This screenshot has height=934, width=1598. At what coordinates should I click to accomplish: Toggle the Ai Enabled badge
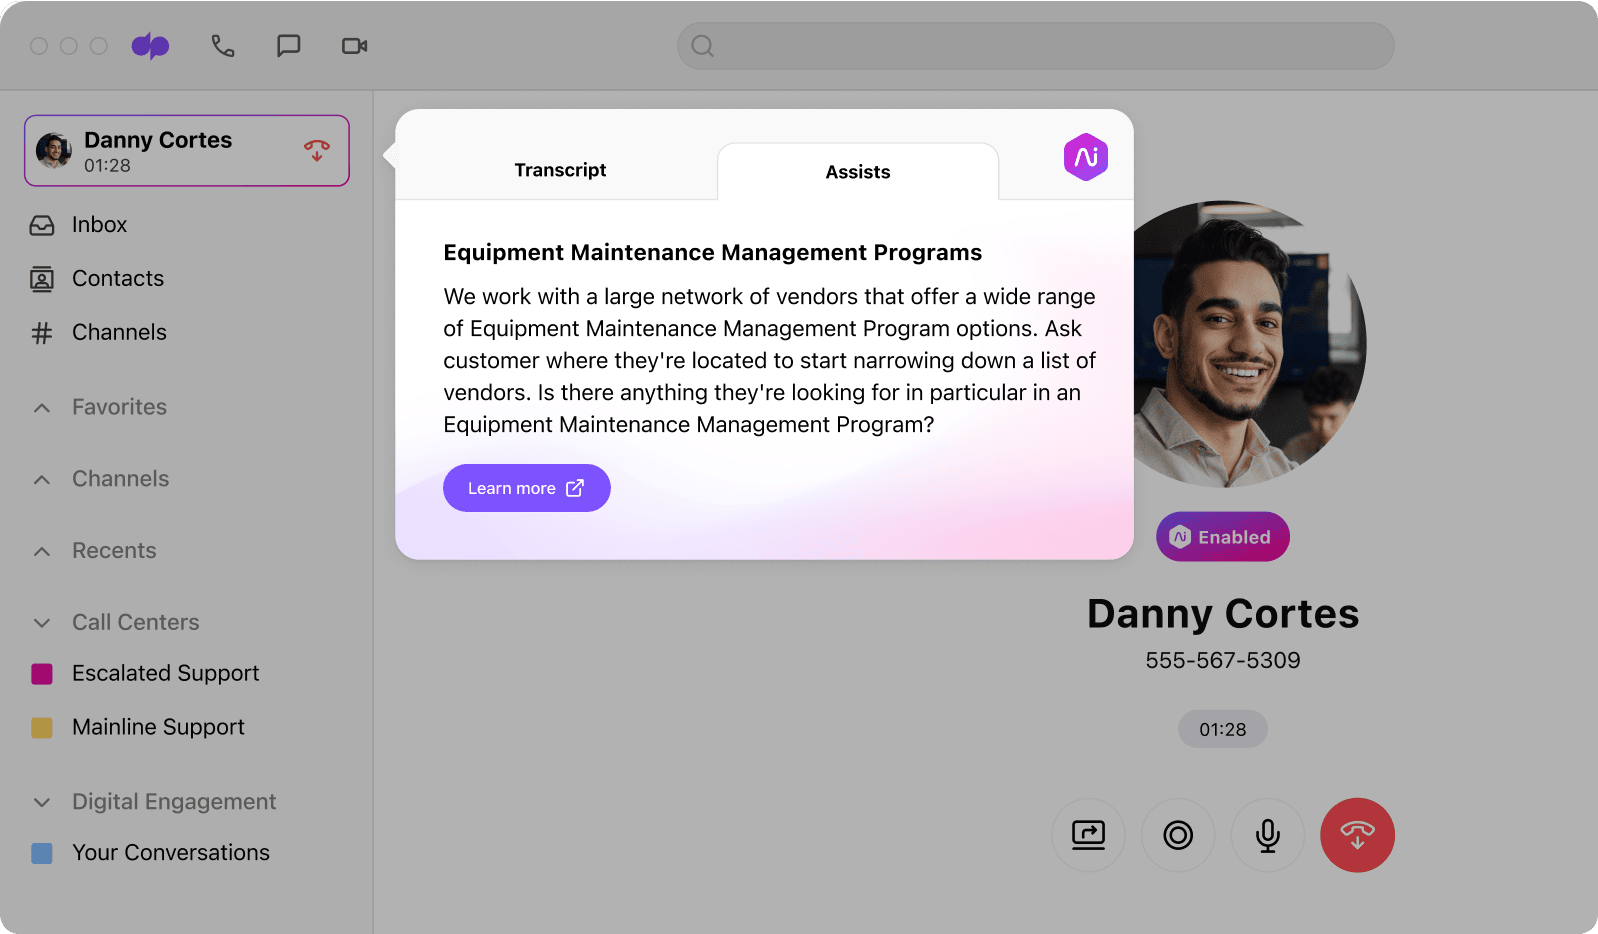coord(1223,537)
